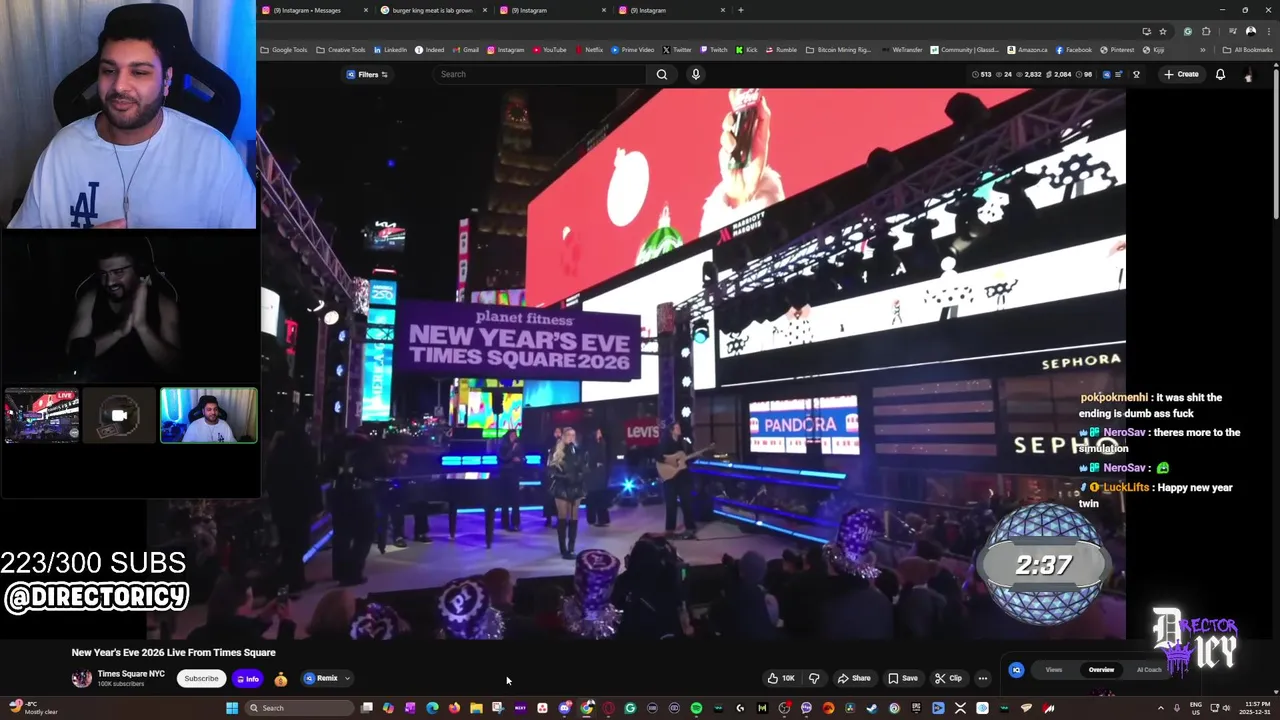Open File Explorer from the taskbar
Viewport: 1280px width, 720px height.
click(477, 708)
